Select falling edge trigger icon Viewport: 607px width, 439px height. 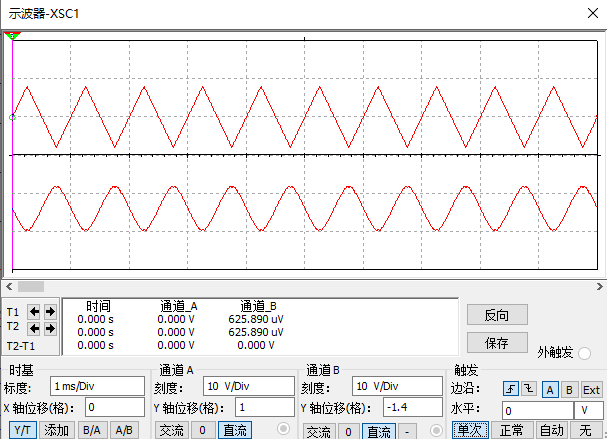(x=529, y=389)
